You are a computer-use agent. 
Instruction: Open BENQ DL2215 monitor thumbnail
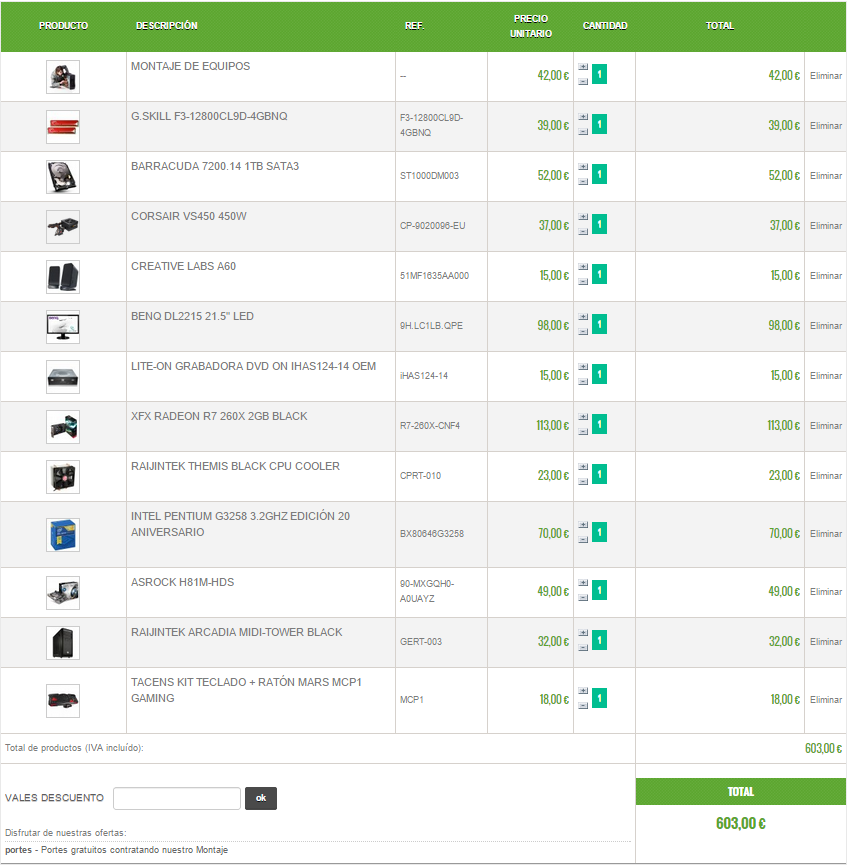click(x=63, y=327)
